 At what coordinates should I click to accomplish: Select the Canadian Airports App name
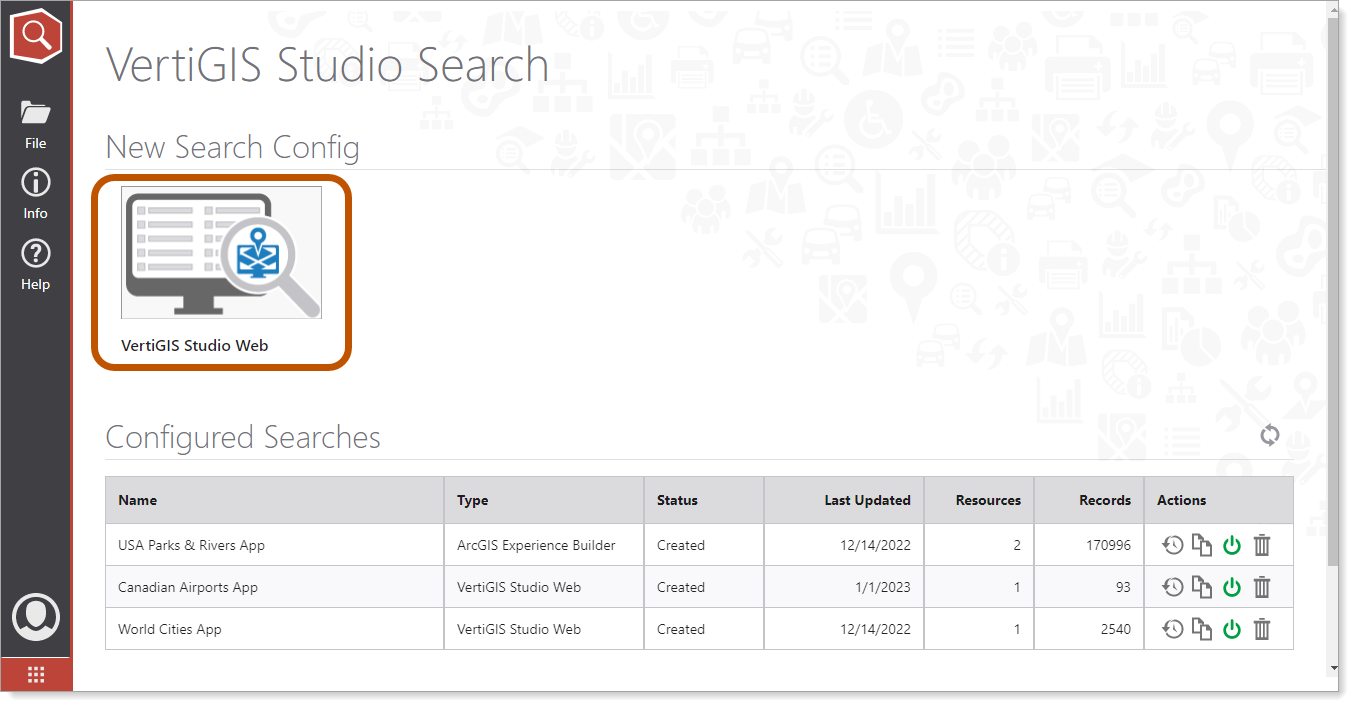click(x=188, y=587)
